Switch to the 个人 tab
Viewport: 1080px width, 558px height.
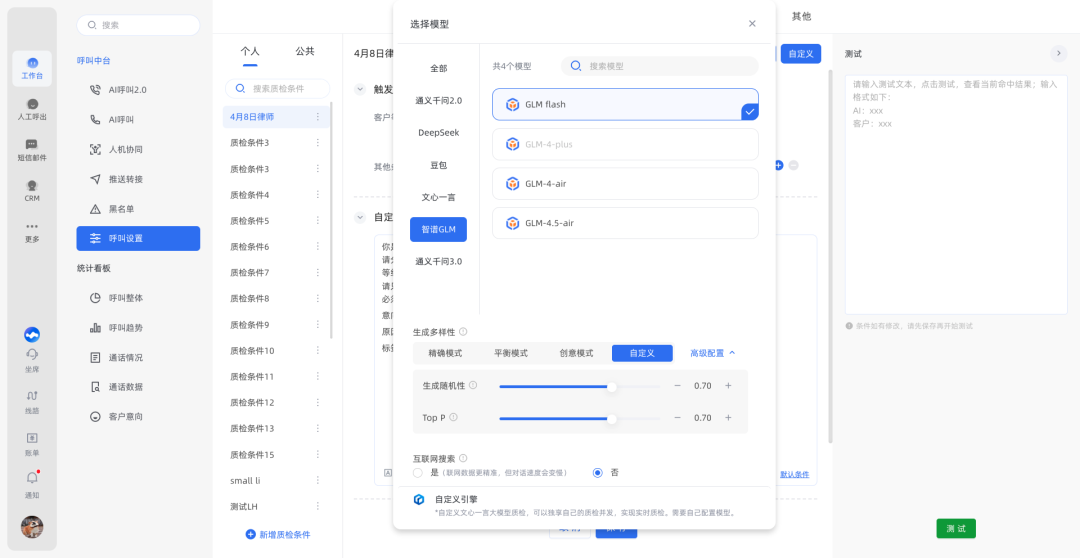coord(249,52)
